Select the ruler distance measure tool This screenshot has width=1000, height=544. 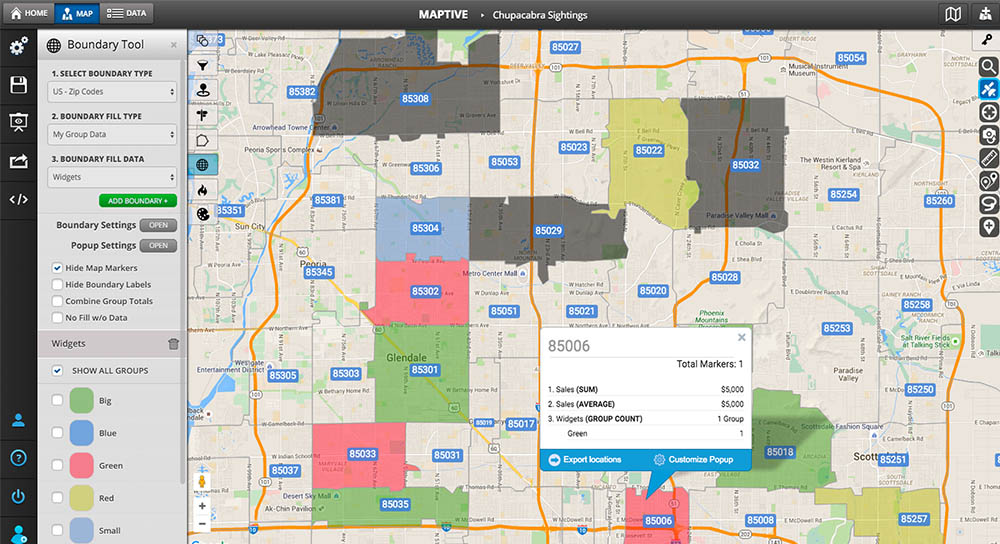point(989,158)
